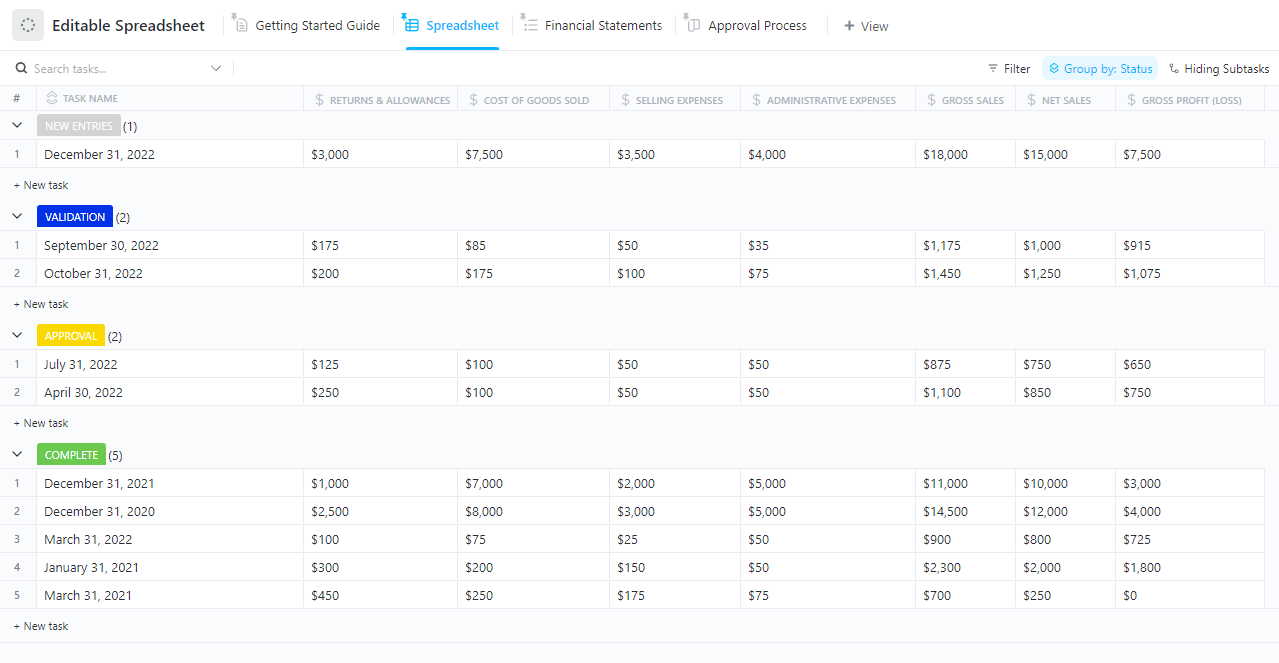Click the Editable Spreadsheet workspace logo icon
1279x663 pixels.
click(28, 26)
